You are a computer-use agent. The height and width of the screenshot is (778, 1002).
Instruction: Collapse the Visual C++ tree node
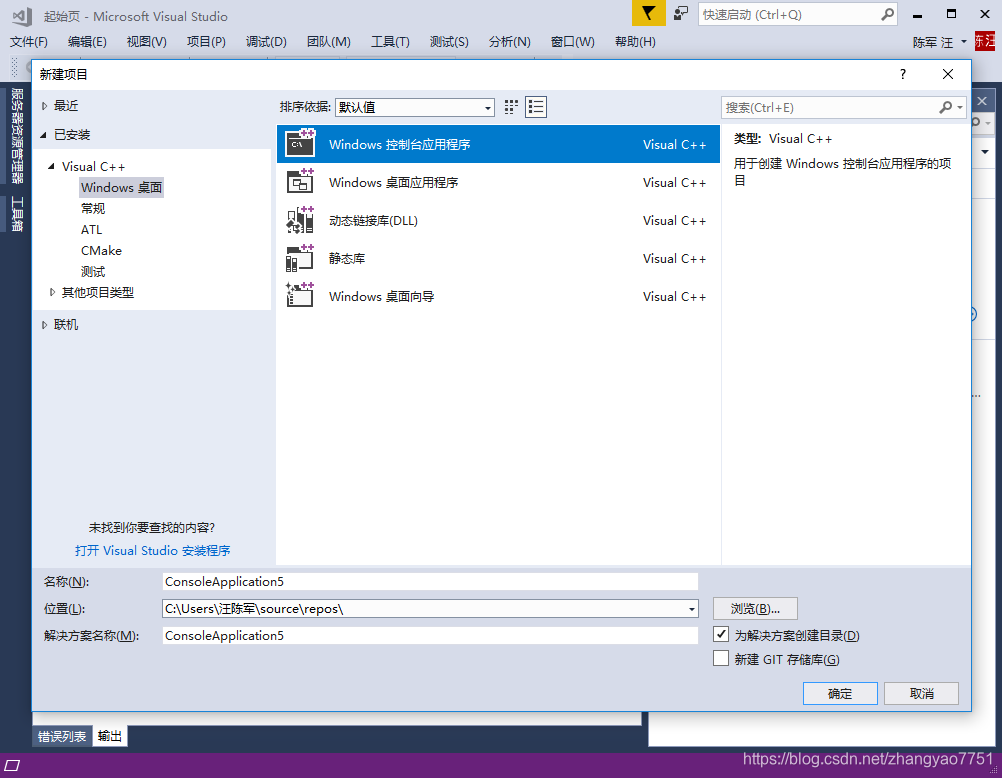[51, 166]
